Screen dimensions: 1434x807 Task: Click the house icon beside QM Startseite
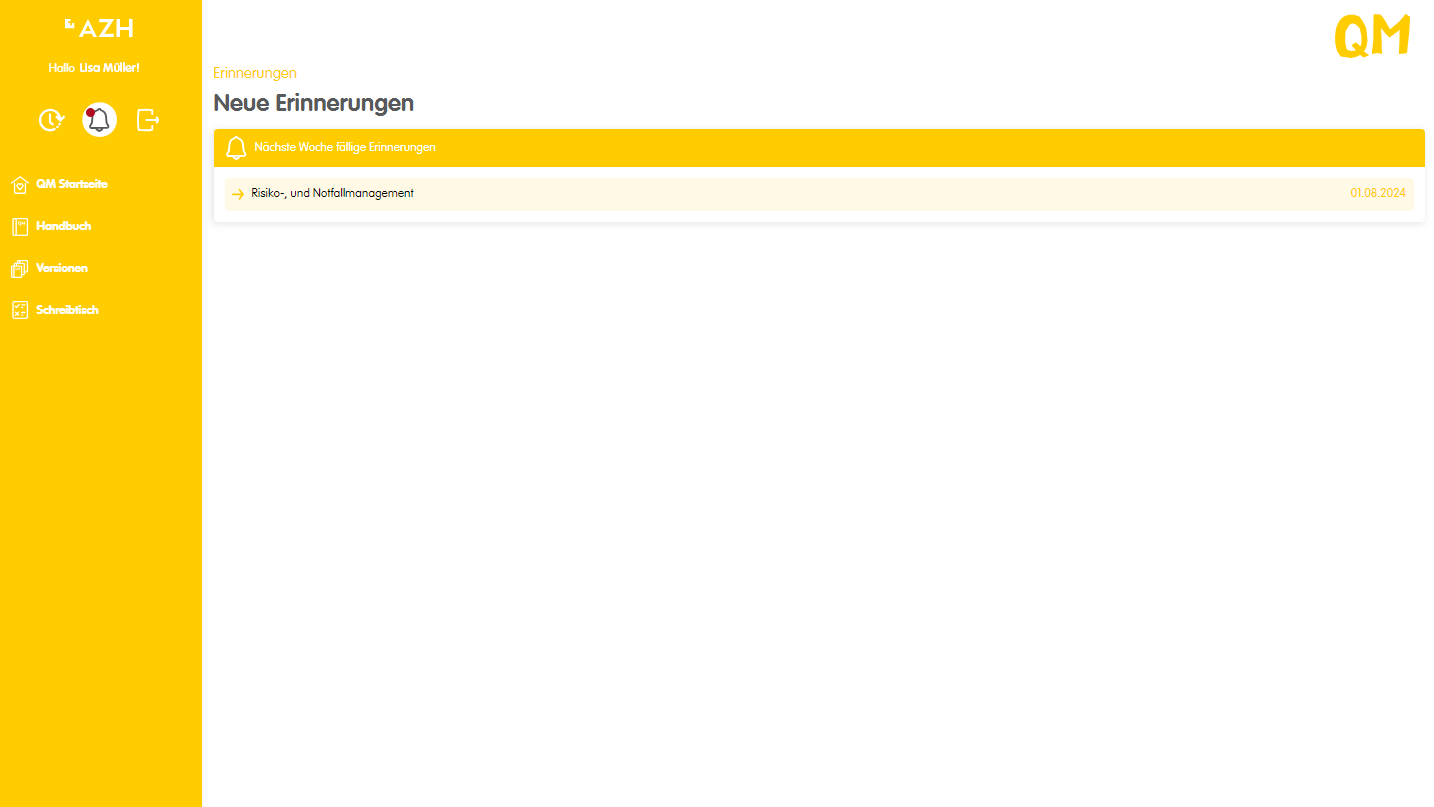[x=19, y=185]
